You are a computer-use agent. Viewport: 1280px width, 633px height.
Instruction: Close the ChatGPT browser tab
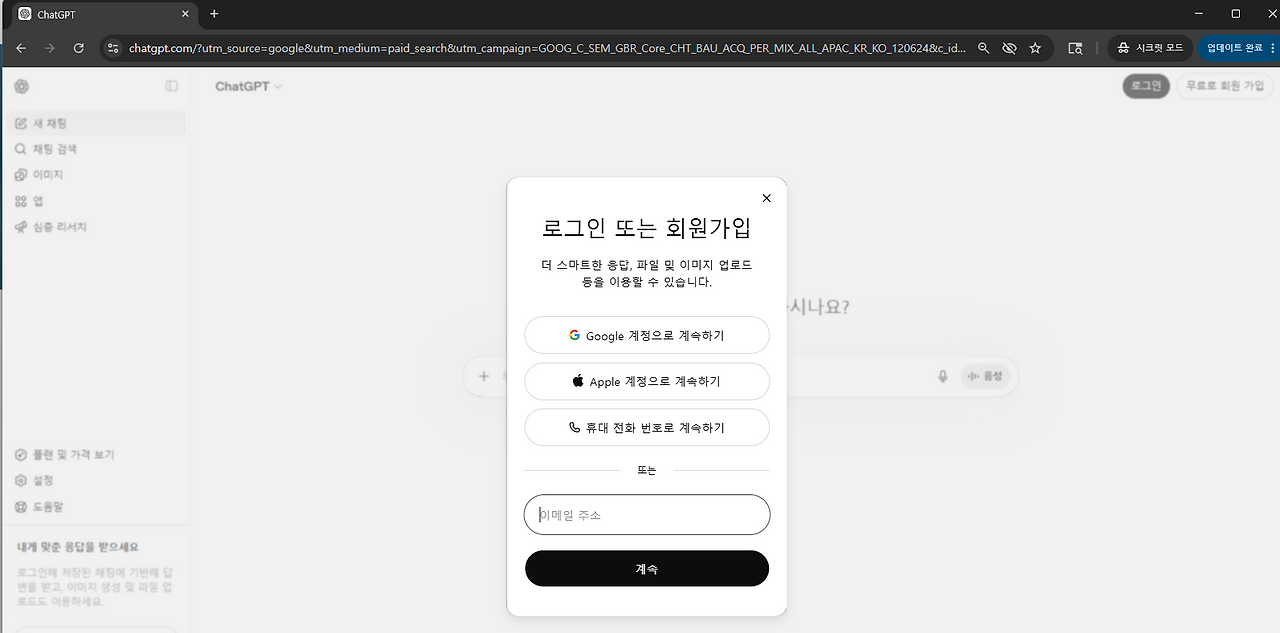tap(185, 14)
